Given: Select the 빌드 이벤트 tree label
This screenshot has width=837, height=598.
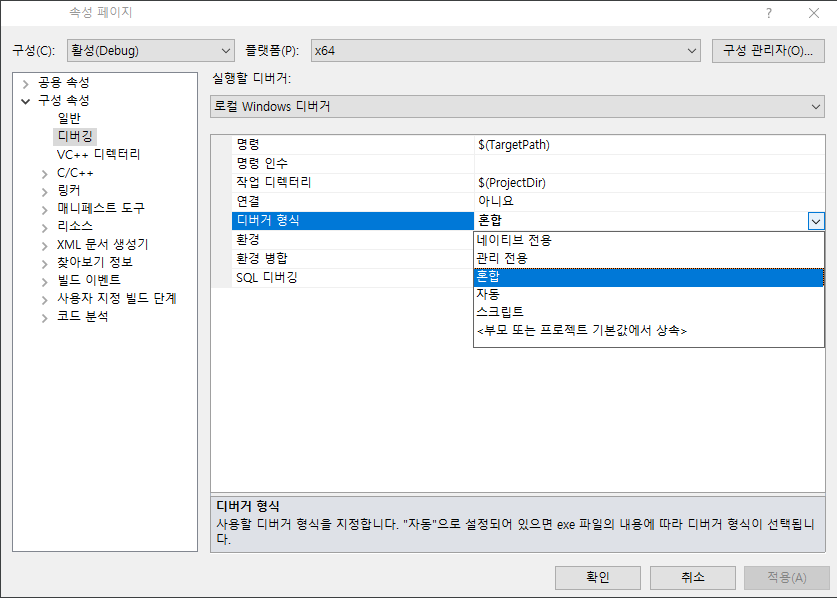Looking at the screenshot, I should click(89, 280).
